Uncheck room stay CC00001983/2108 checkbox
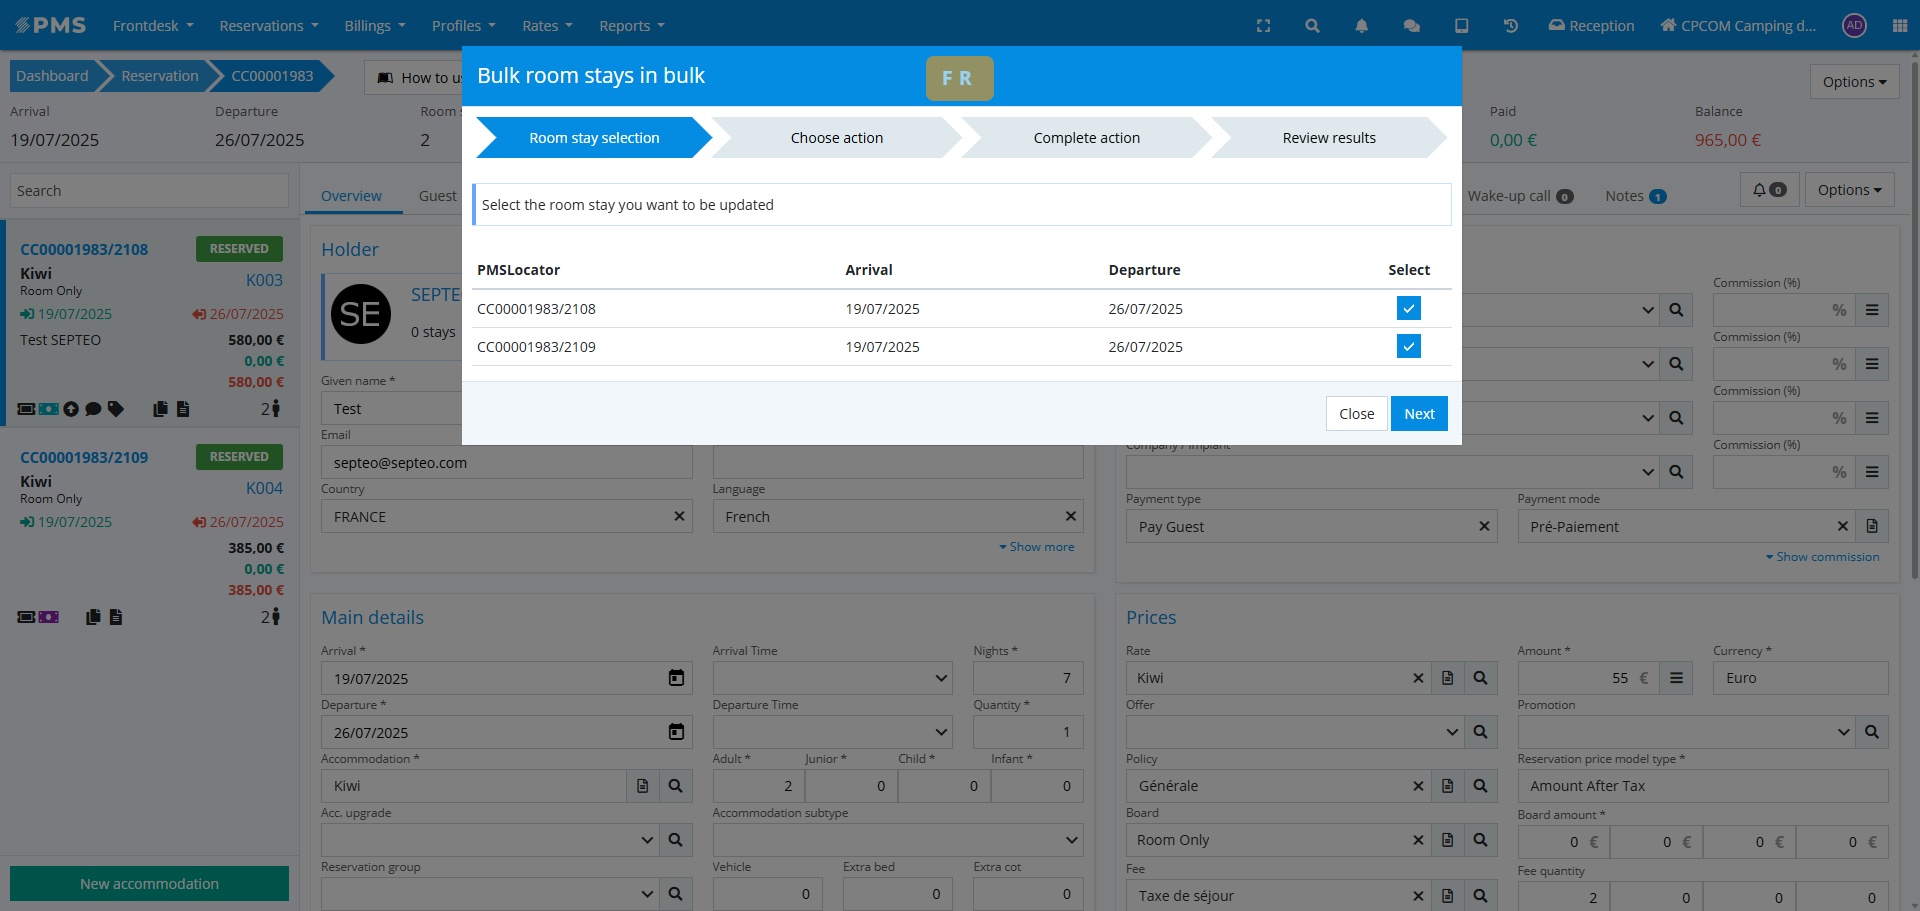 pos(1408,308)
